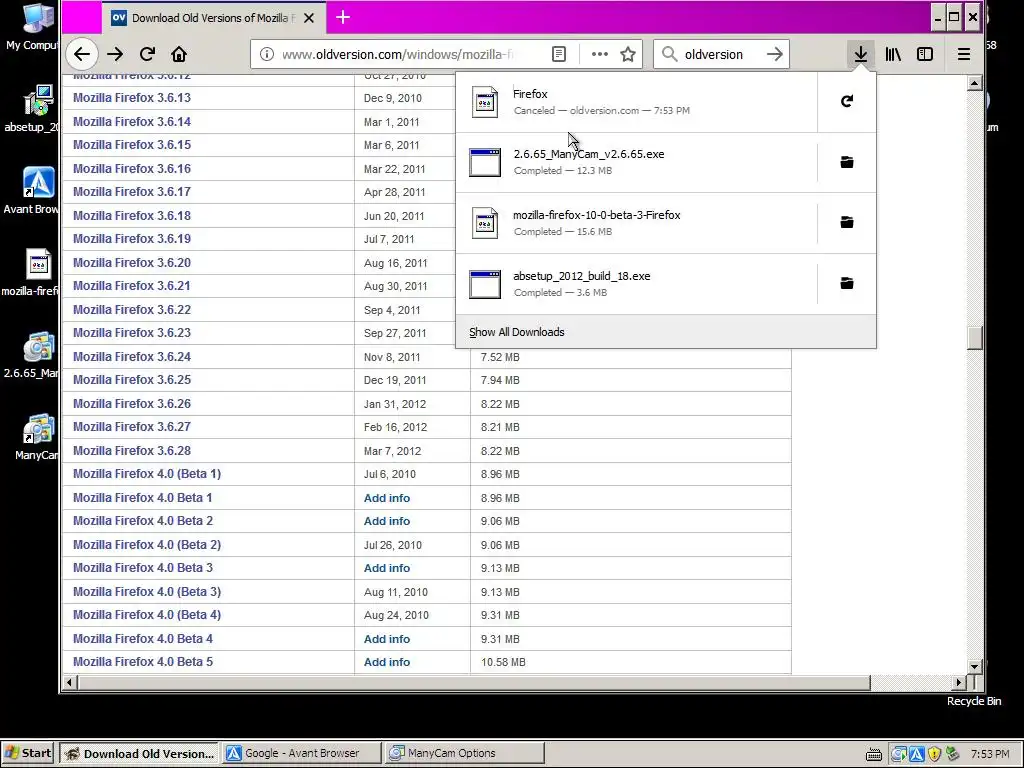1024x768 pixels.
Task: Select My Computer desktop icon
Action: (x=31, y=26)
